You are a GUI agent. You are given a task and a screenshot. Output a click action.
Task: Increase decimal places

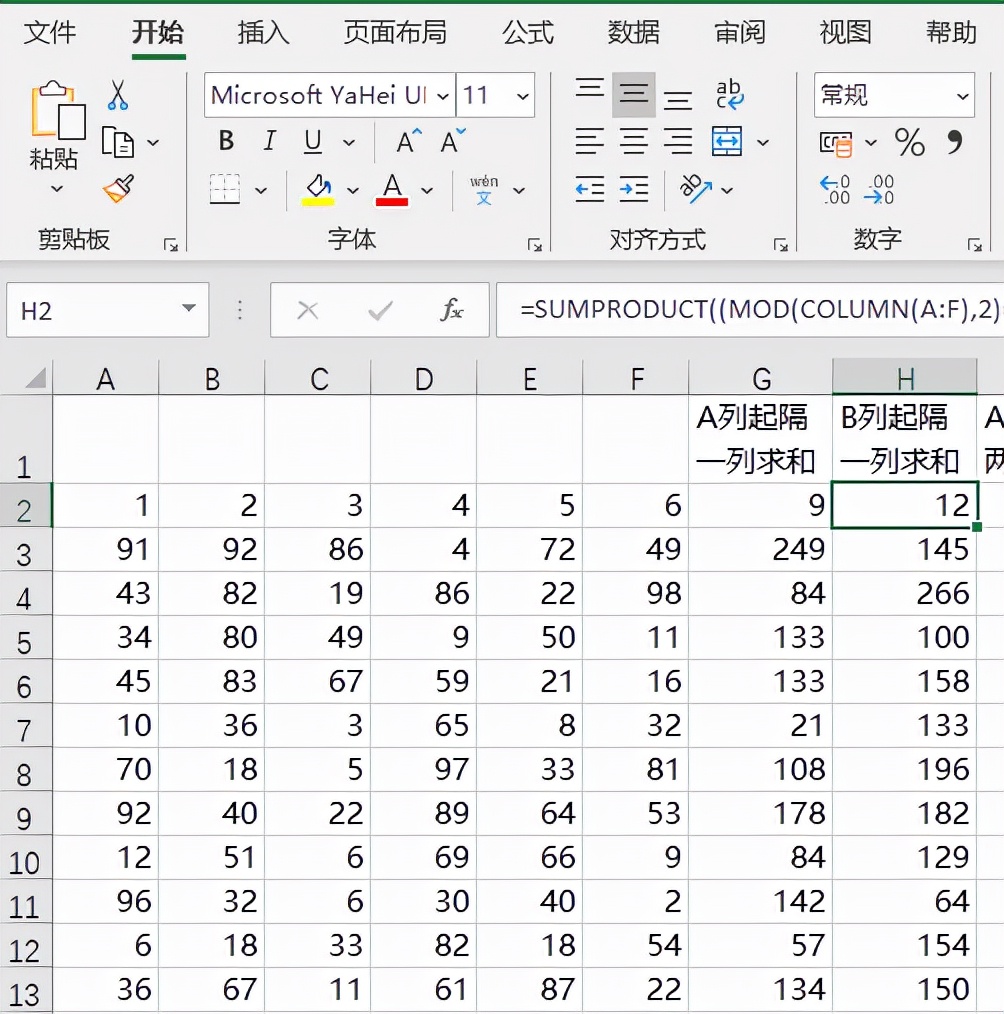pos(835,189)
